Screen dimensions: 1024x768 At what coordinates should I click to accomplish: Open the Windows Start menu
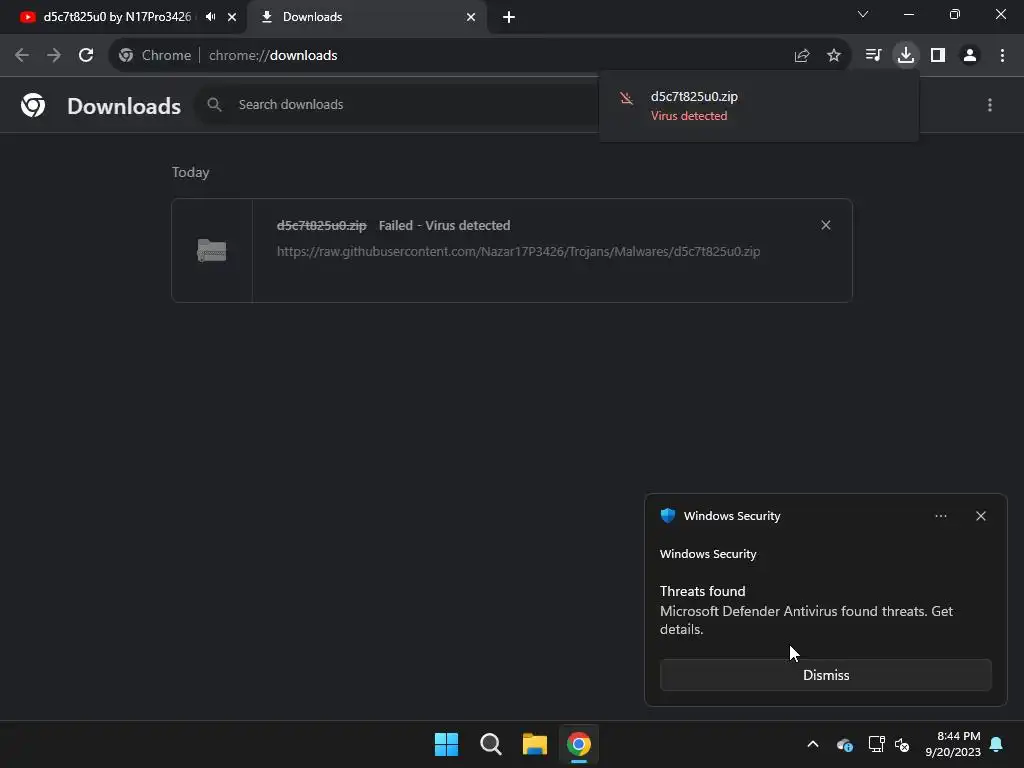pos(447,744)
